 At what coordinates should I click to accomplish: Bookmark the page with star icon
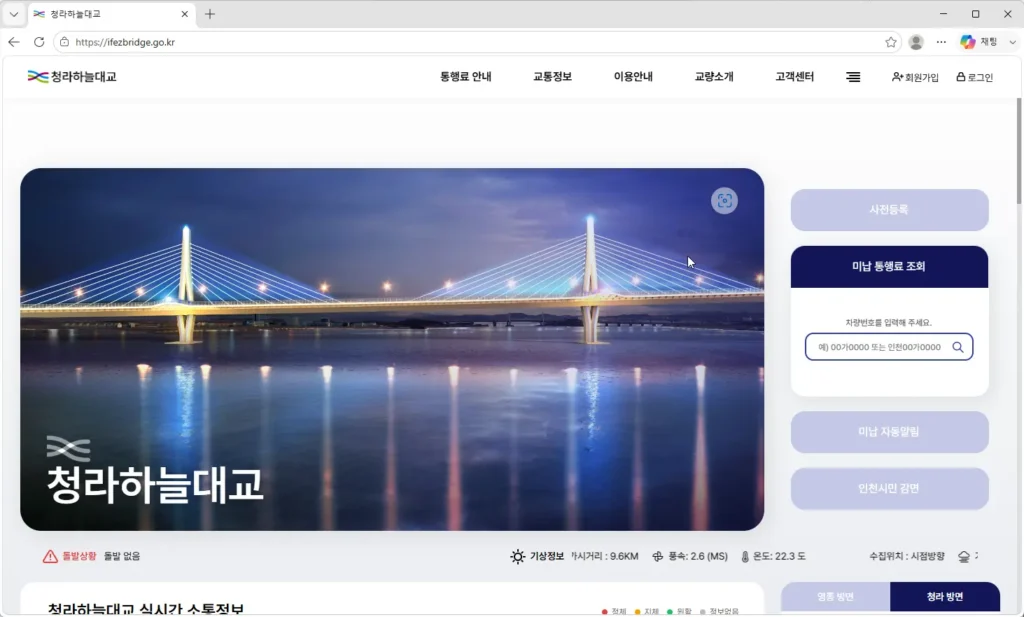click(x=891, y=42)
